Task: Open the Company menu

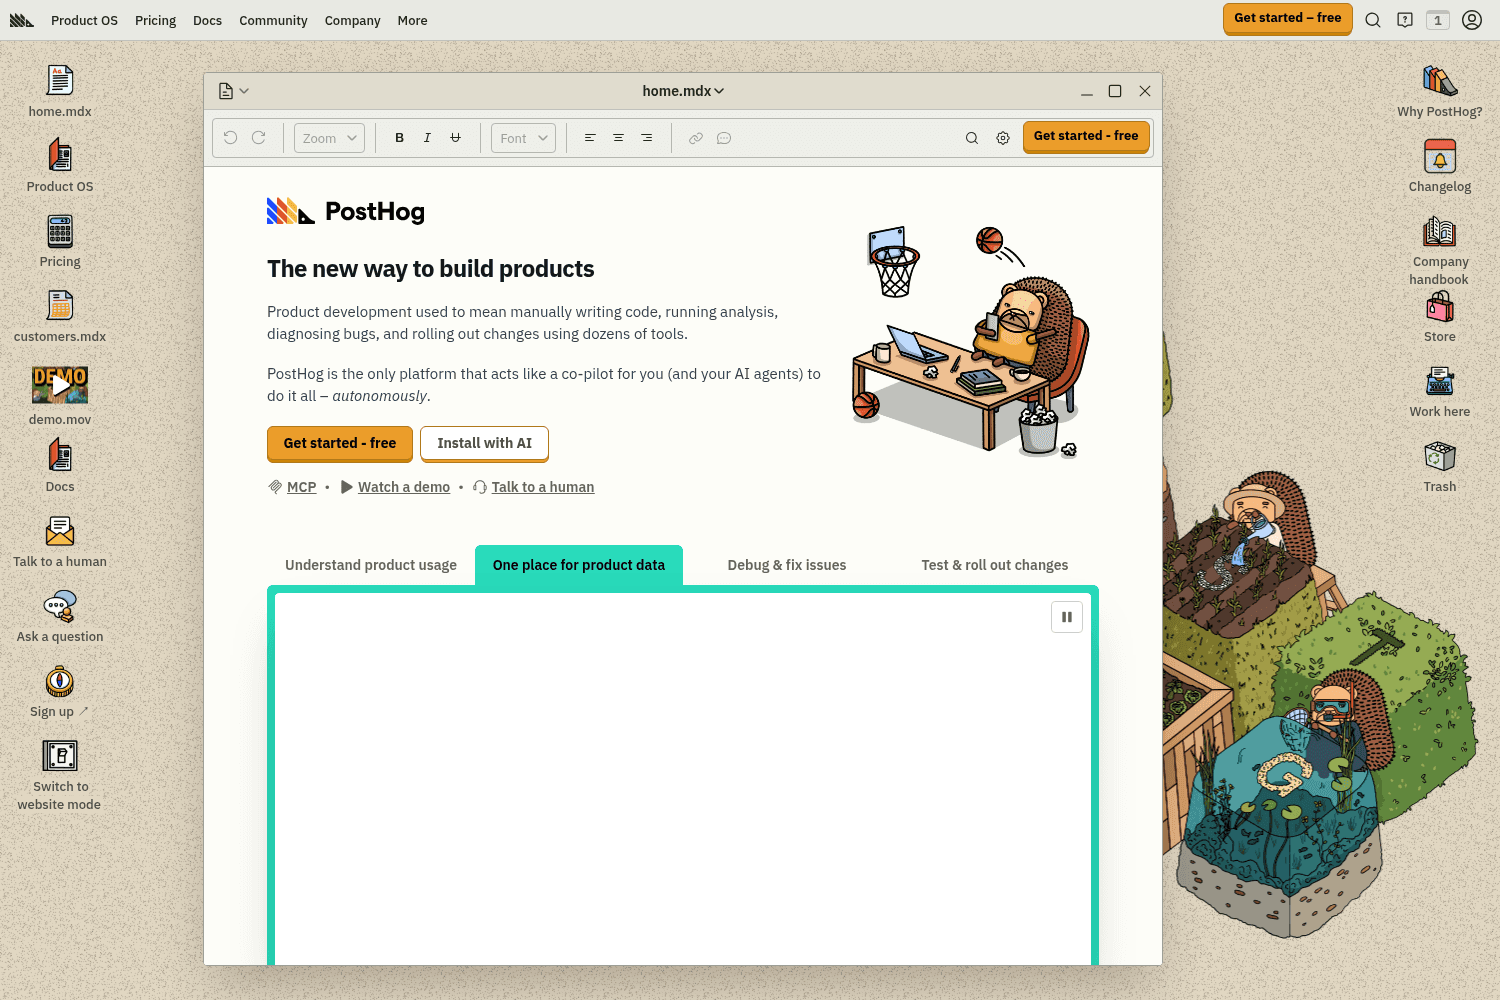Action: [x=352, y=20]
